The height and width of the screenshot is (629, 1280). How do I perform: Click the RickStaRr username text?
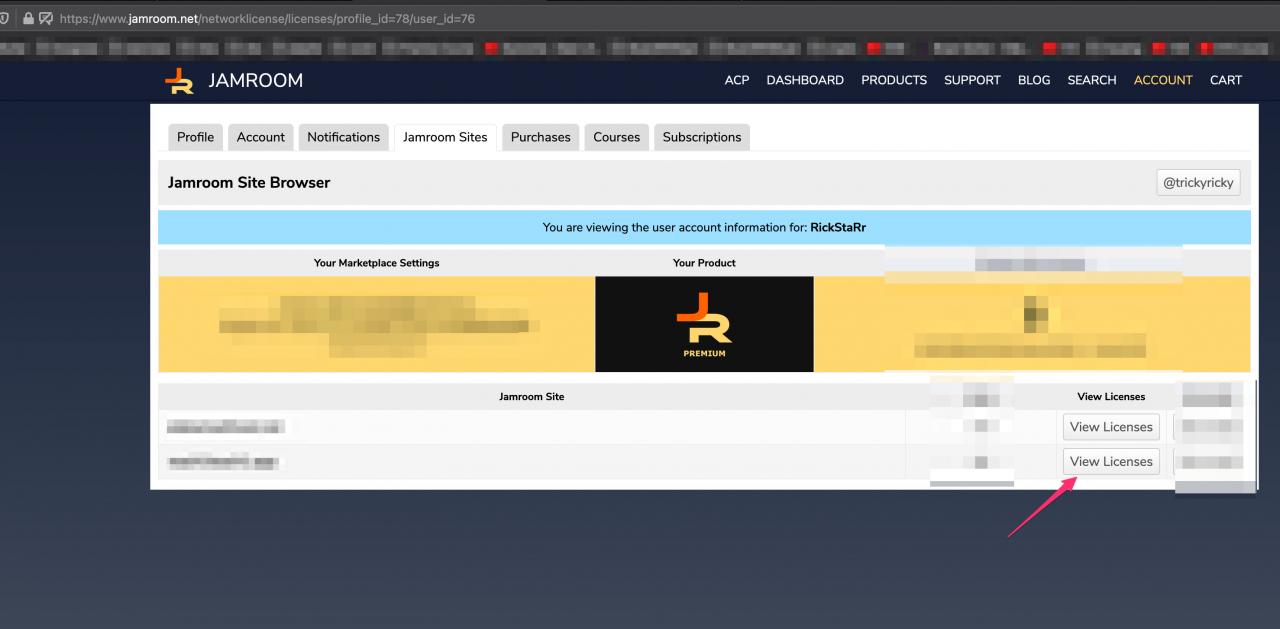[838, 227]
